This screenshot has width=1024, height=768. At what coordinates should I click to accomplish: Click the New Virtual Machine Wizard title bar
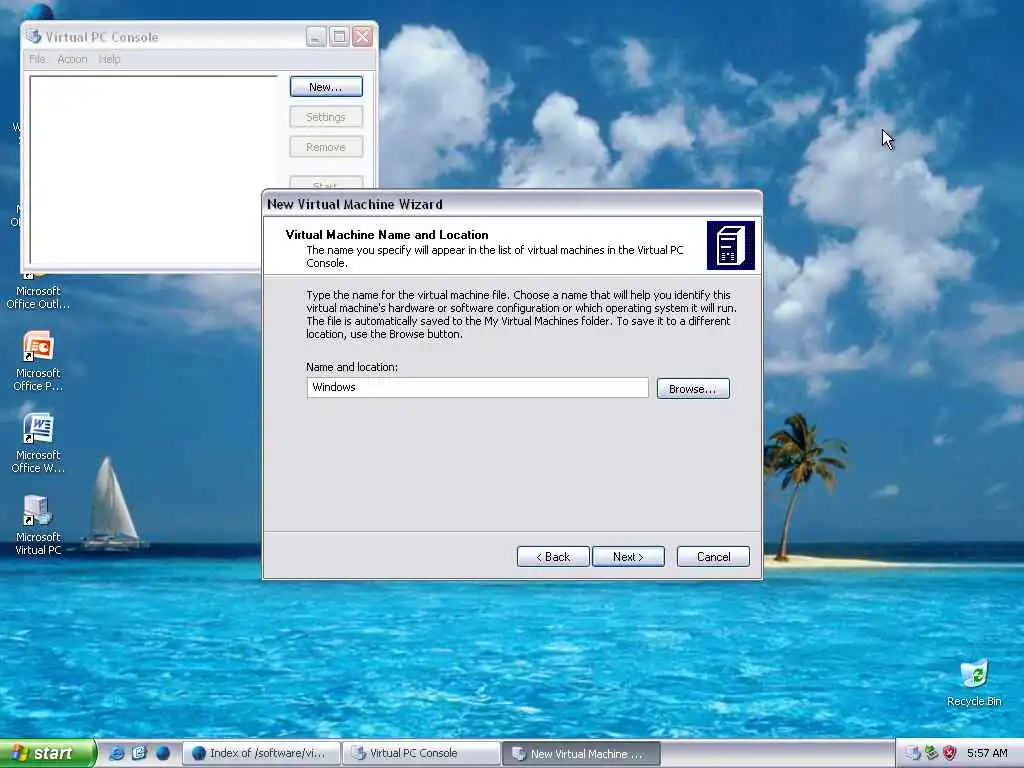point(511,204)
